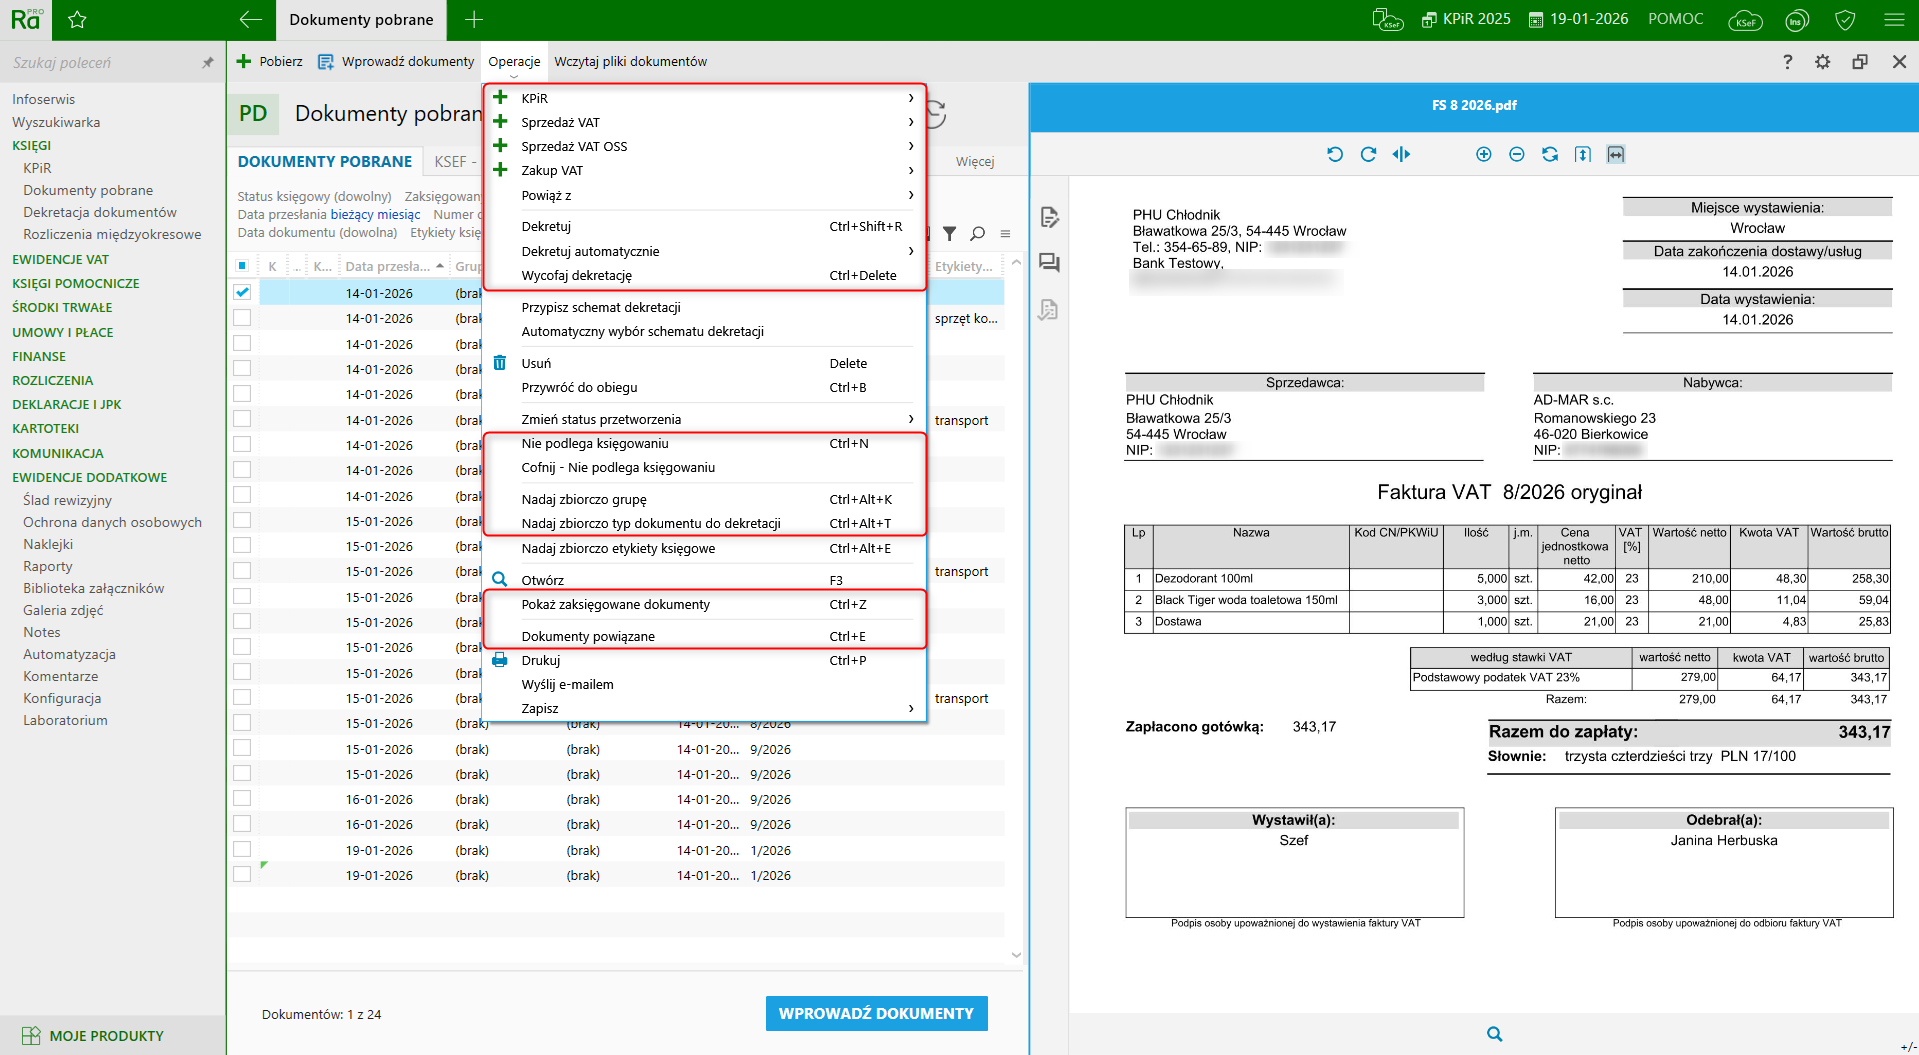The image size is (1919, 1055).
Task: Select Drukuj from the Operacje menu
Action: pos(541,660)
